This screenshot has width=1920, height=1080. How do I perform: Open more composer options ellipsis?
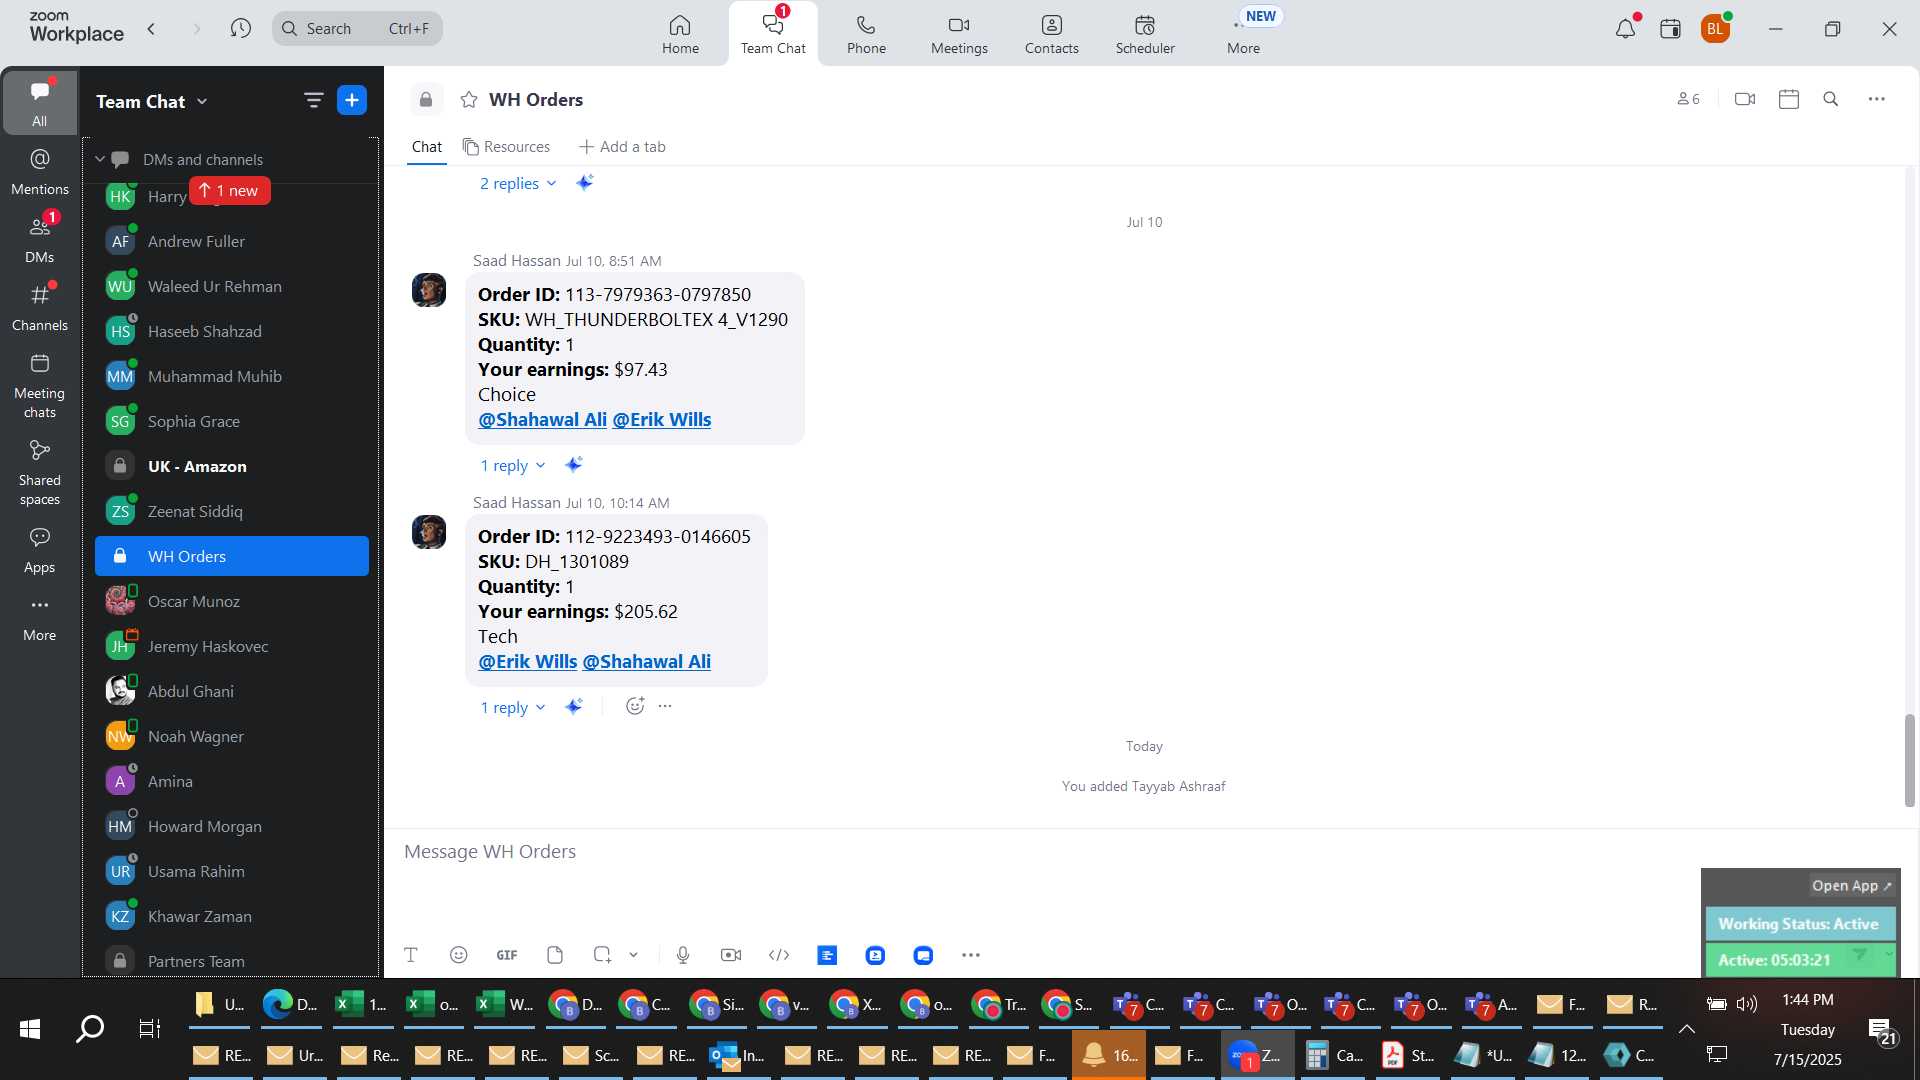click(x=971, y=955)
